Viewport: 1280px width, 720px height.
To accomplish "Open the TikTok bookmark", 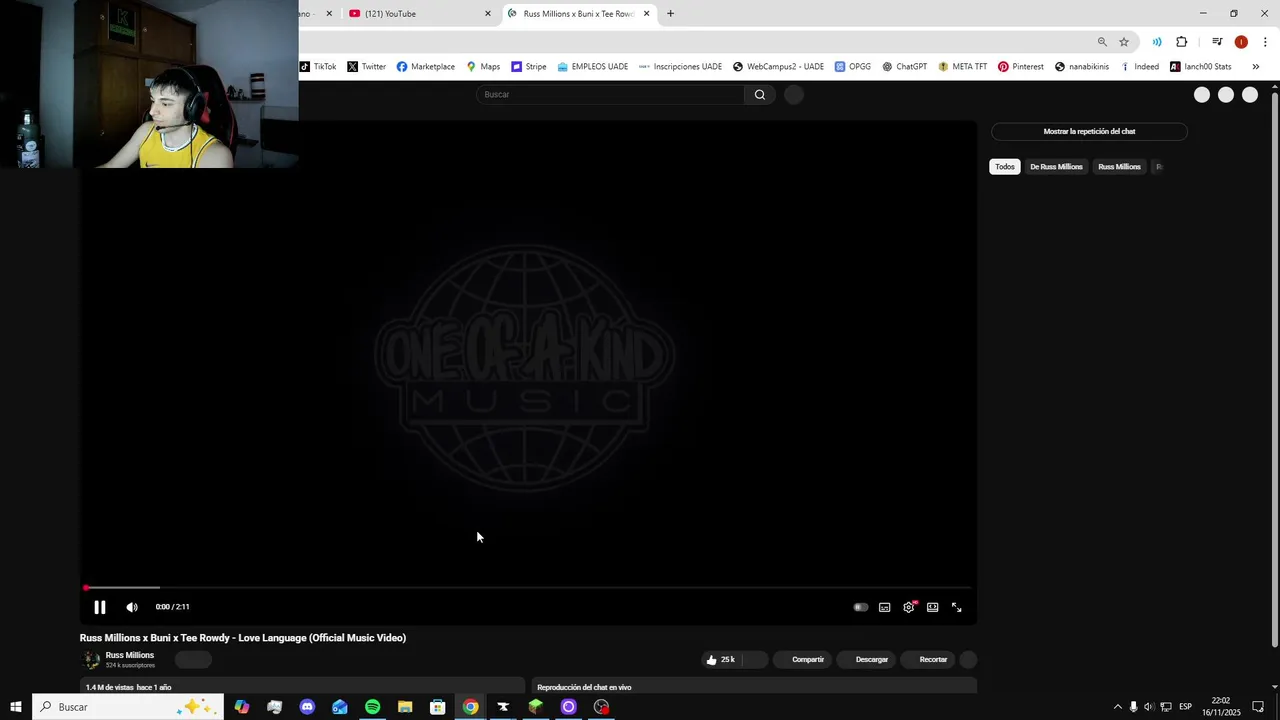I will [318, 67].
